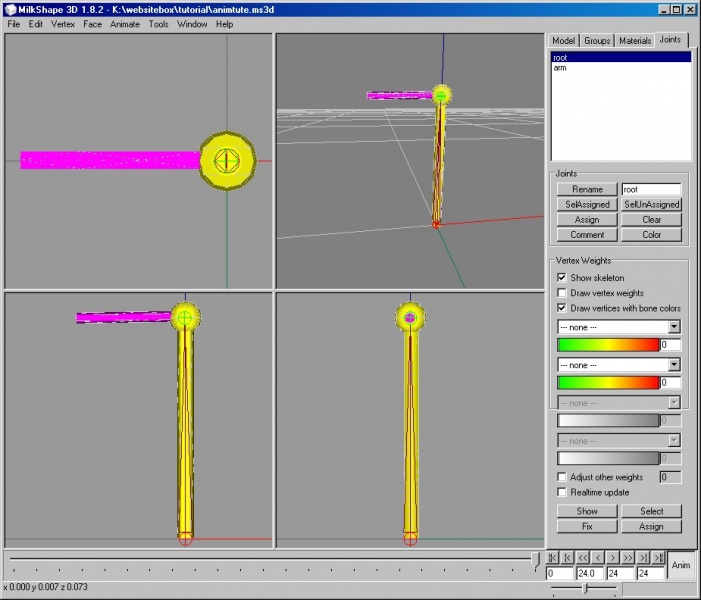Jump to last frame playback button
Screen dimensions: 701x600
[x=657, y=557]
